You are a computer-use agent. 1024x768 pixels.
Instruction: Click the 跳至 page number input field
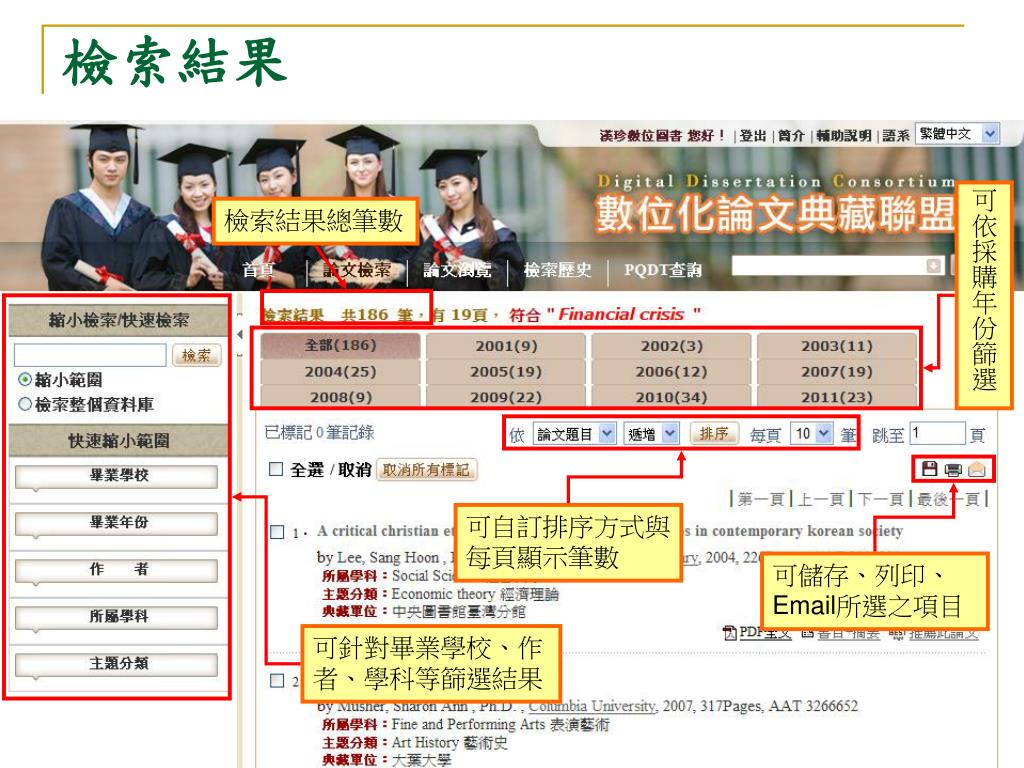tap(937, 434)
